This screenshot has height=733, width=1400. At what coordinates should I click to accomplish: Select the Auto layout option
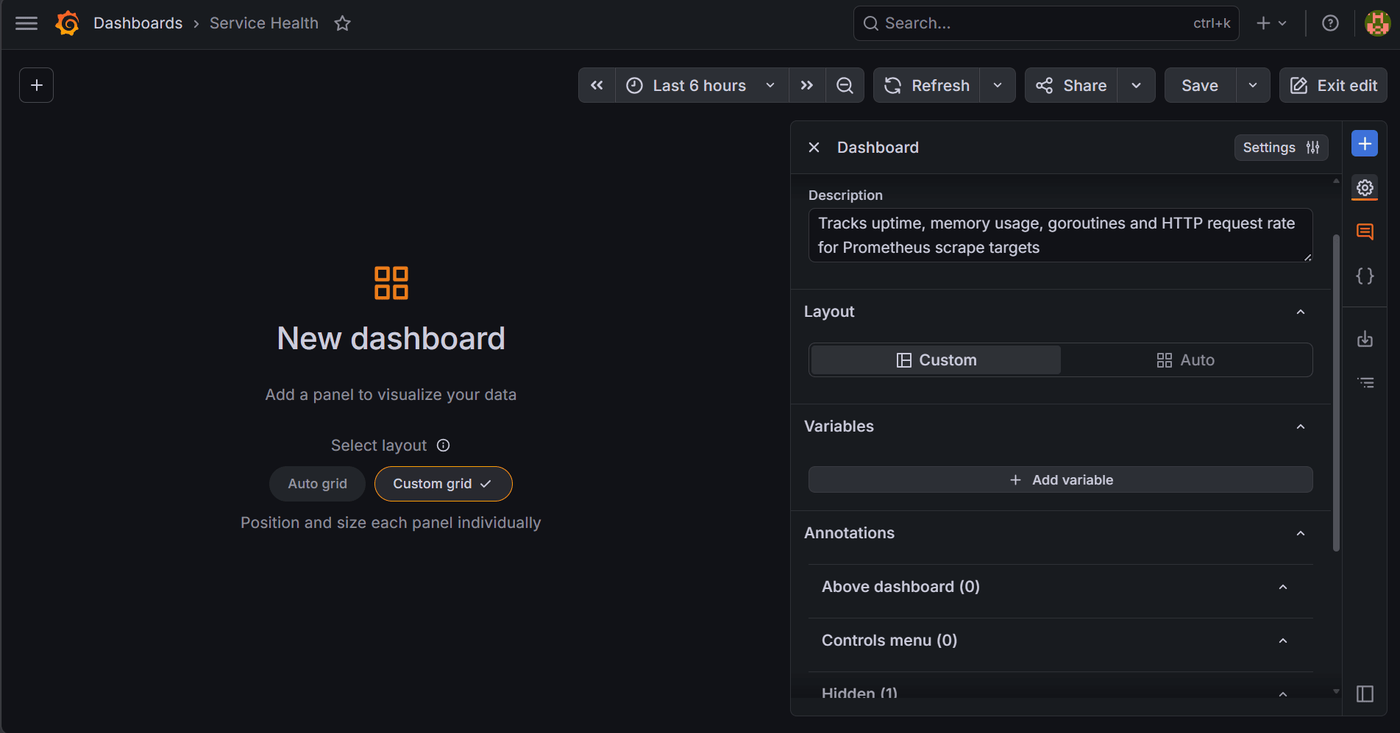[x=1186, y=360]
